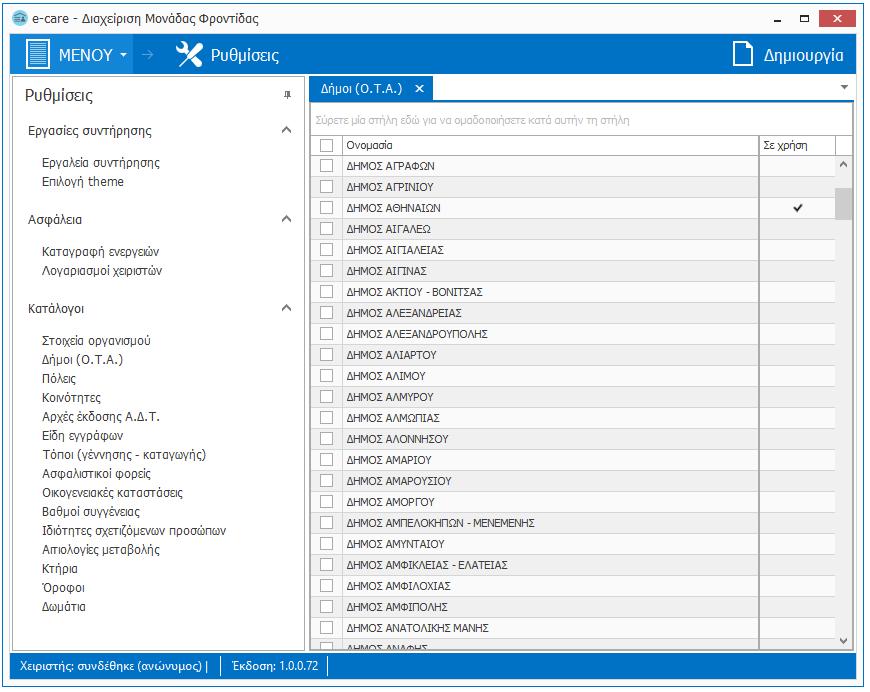
Task: Toggle the Σε χρήση checkmark for ΔΗΜΟΣ ΑΘΗΝΑΙΩΝ
Action: [x=797, y=208]
